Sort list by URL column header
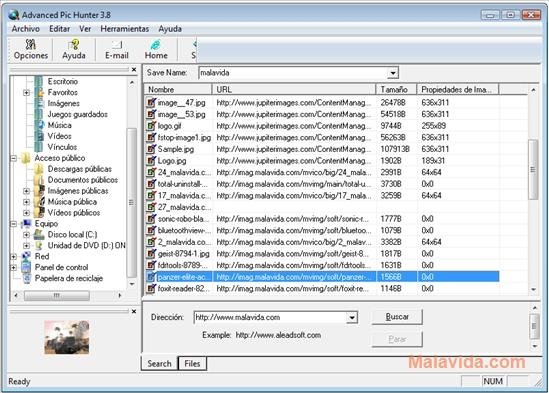This screenshot has height=393, width=549. click(294, 90)
